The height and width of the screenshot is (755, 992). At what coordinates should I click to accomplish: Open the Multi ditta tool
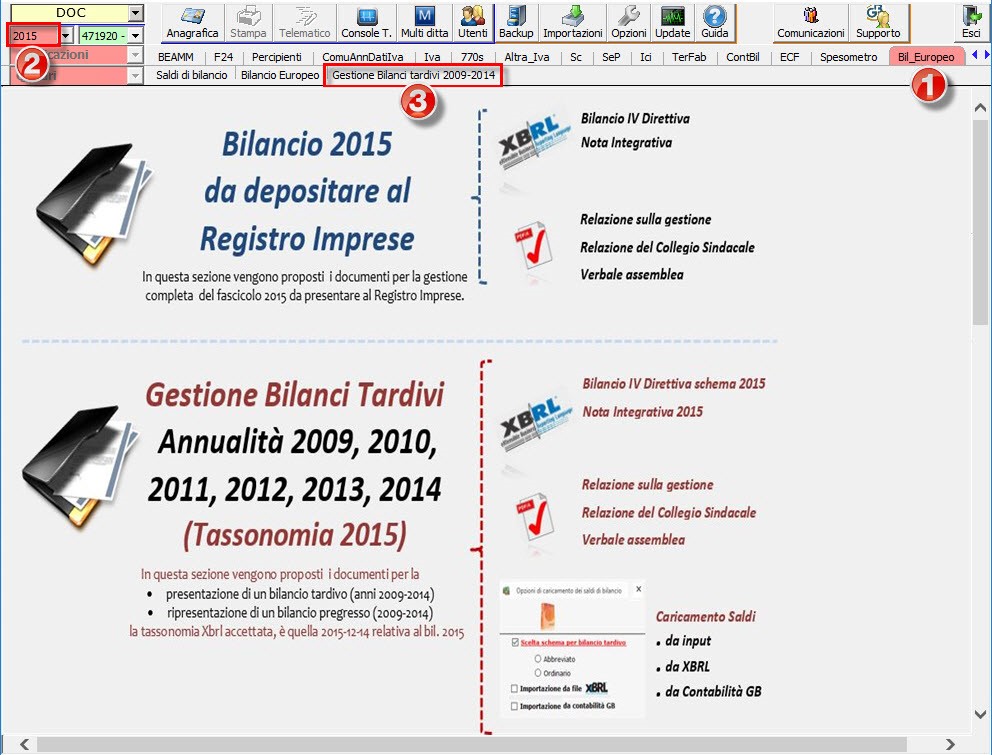coord(424,21)
